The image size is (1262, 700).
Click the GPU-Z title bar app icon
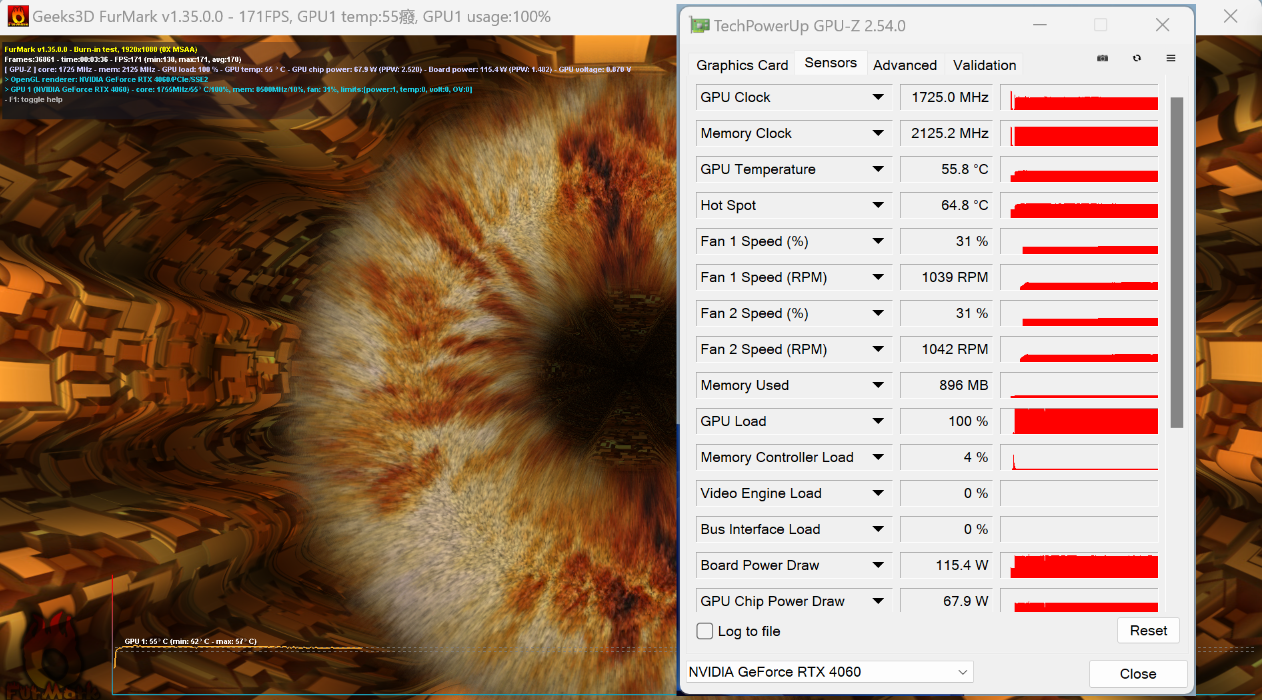point(701,25)
